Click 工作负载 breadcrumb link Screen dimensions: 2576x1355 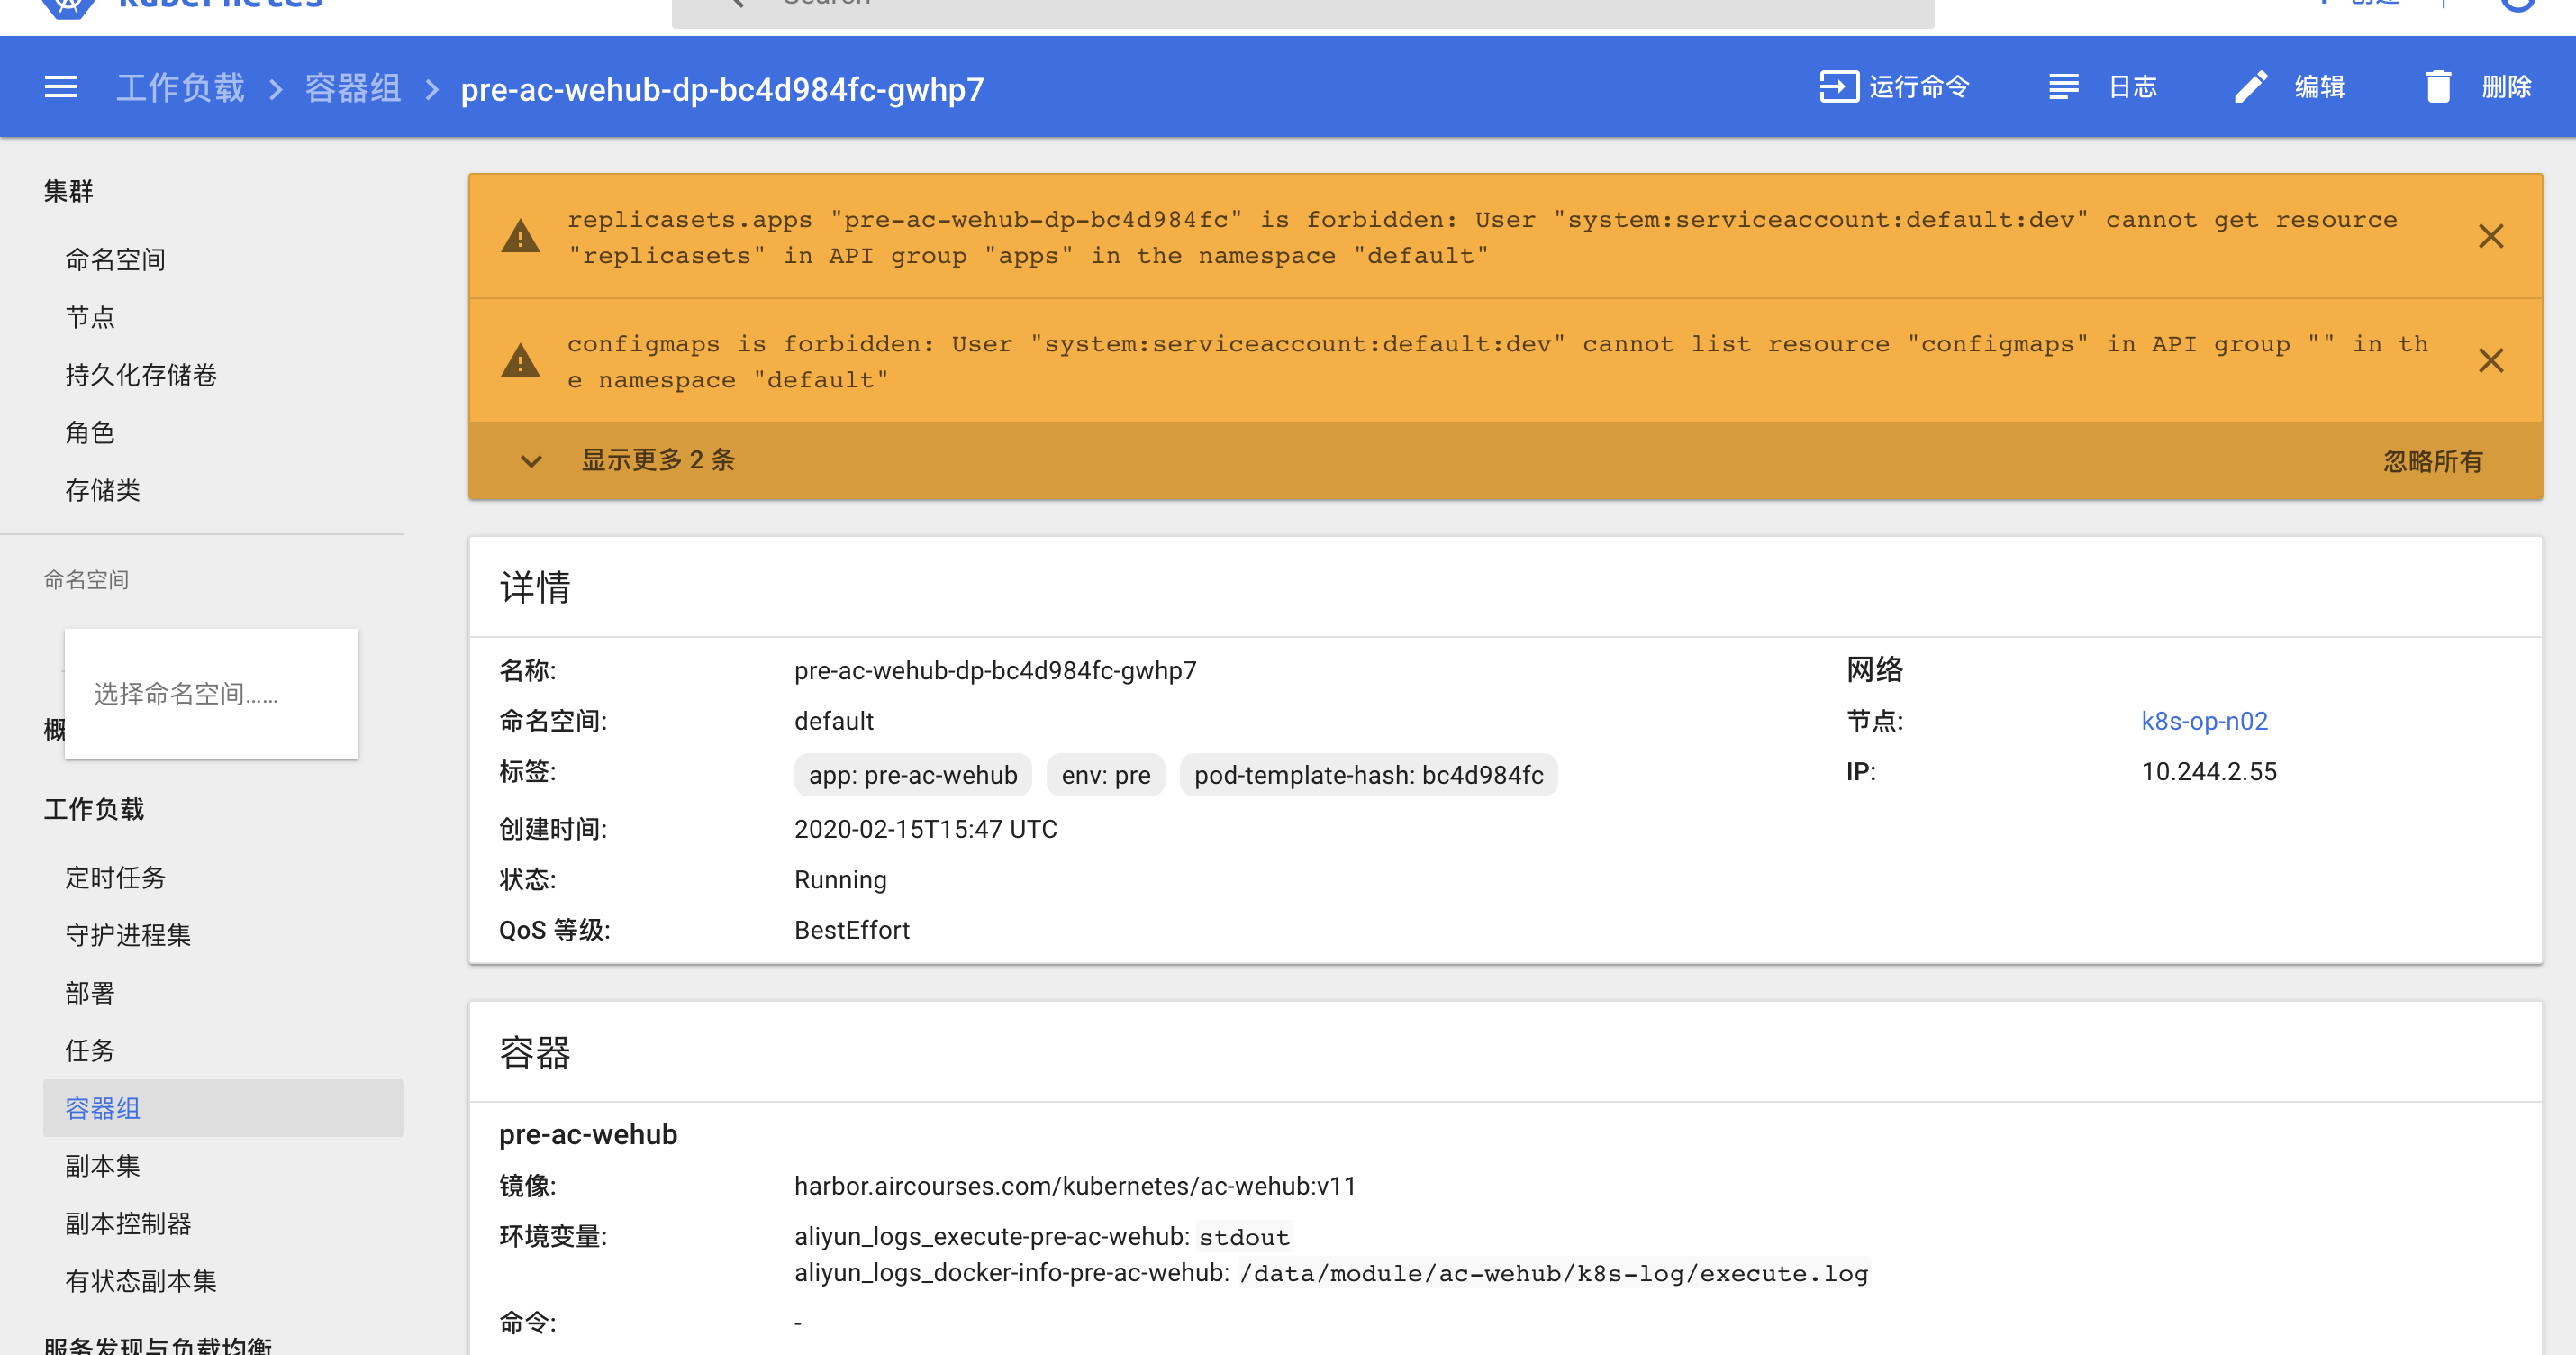[181, 88]
